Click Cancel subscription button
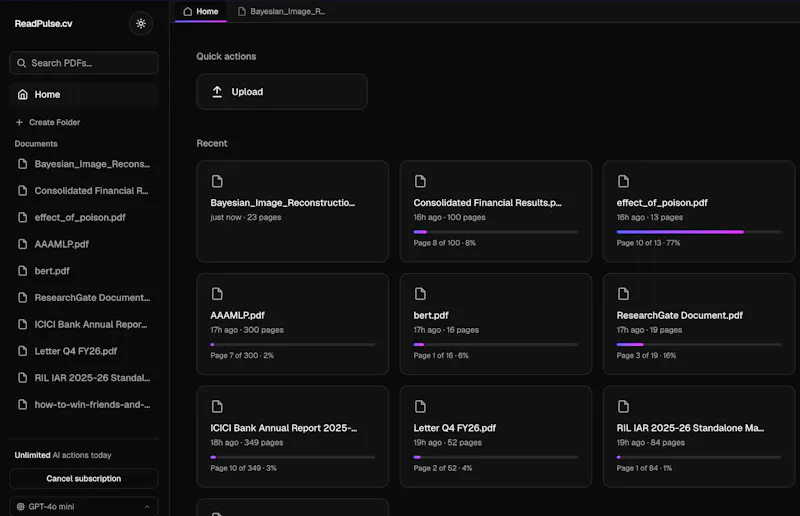This screenshot has height=516, width=800. 84,479
